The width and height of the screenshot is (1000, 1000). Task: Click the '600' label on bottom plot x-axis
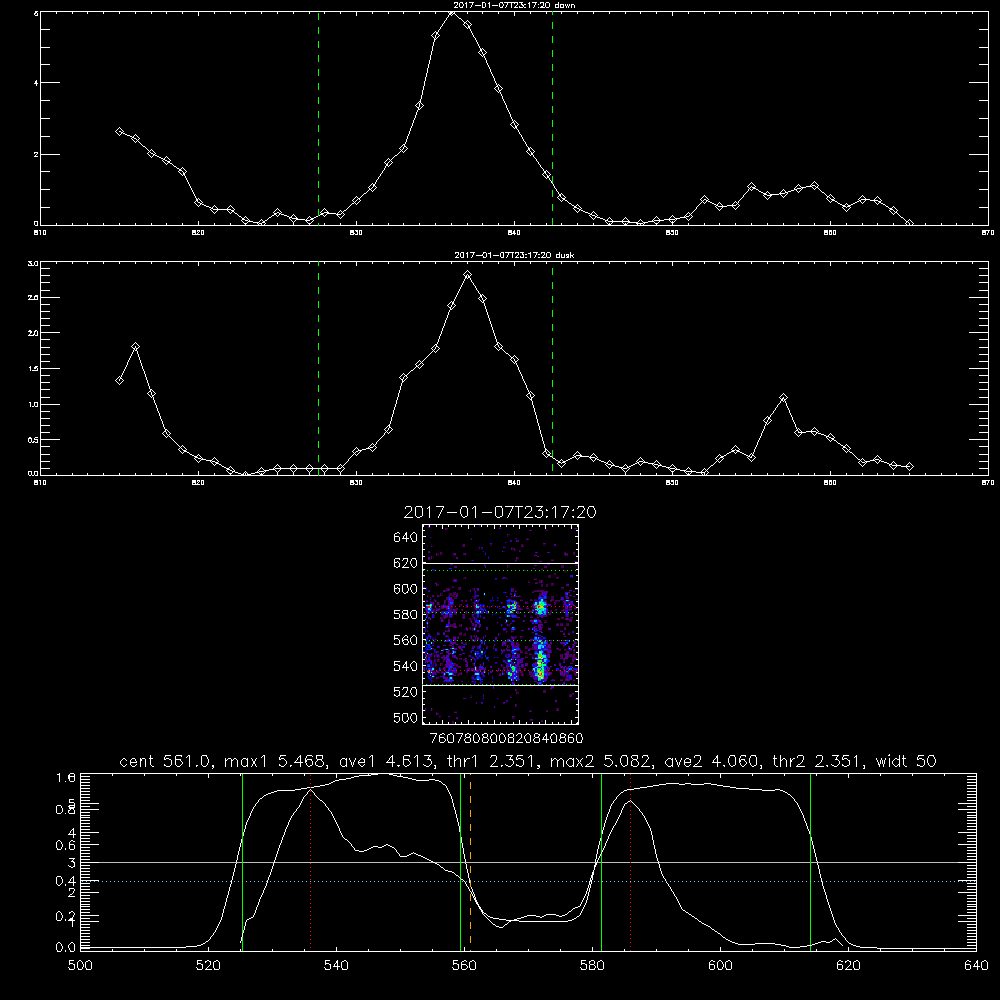pos(720,966)
